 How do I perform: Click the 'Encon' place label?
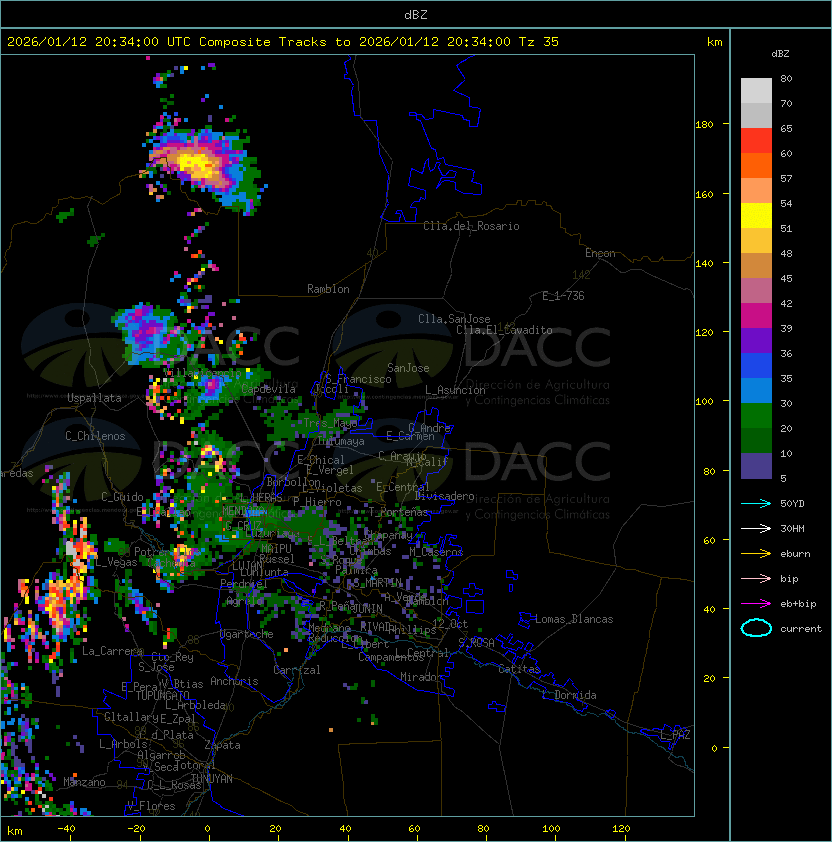[600, 253]
